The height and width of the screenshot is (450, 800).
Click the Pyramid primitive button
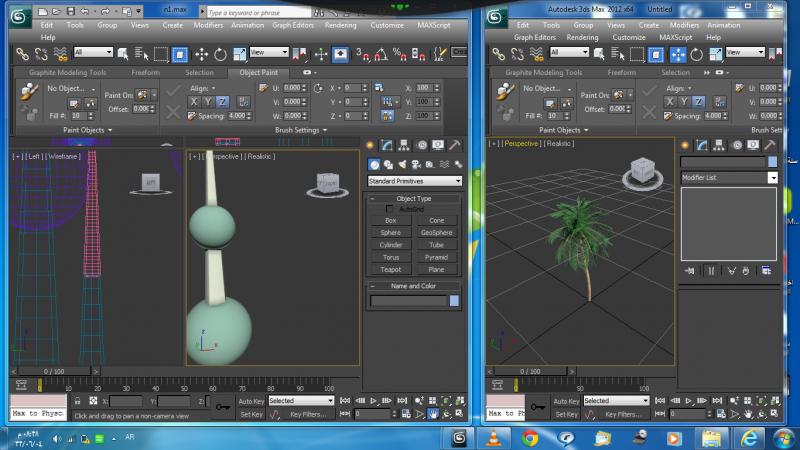[x=436, y=257]
